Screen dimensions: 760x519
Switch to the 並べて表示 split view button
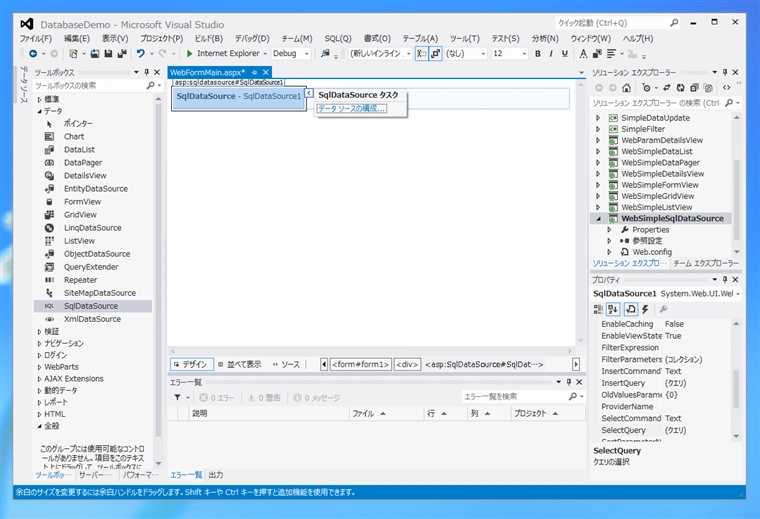pyautogui.click(x=239, y=364)
